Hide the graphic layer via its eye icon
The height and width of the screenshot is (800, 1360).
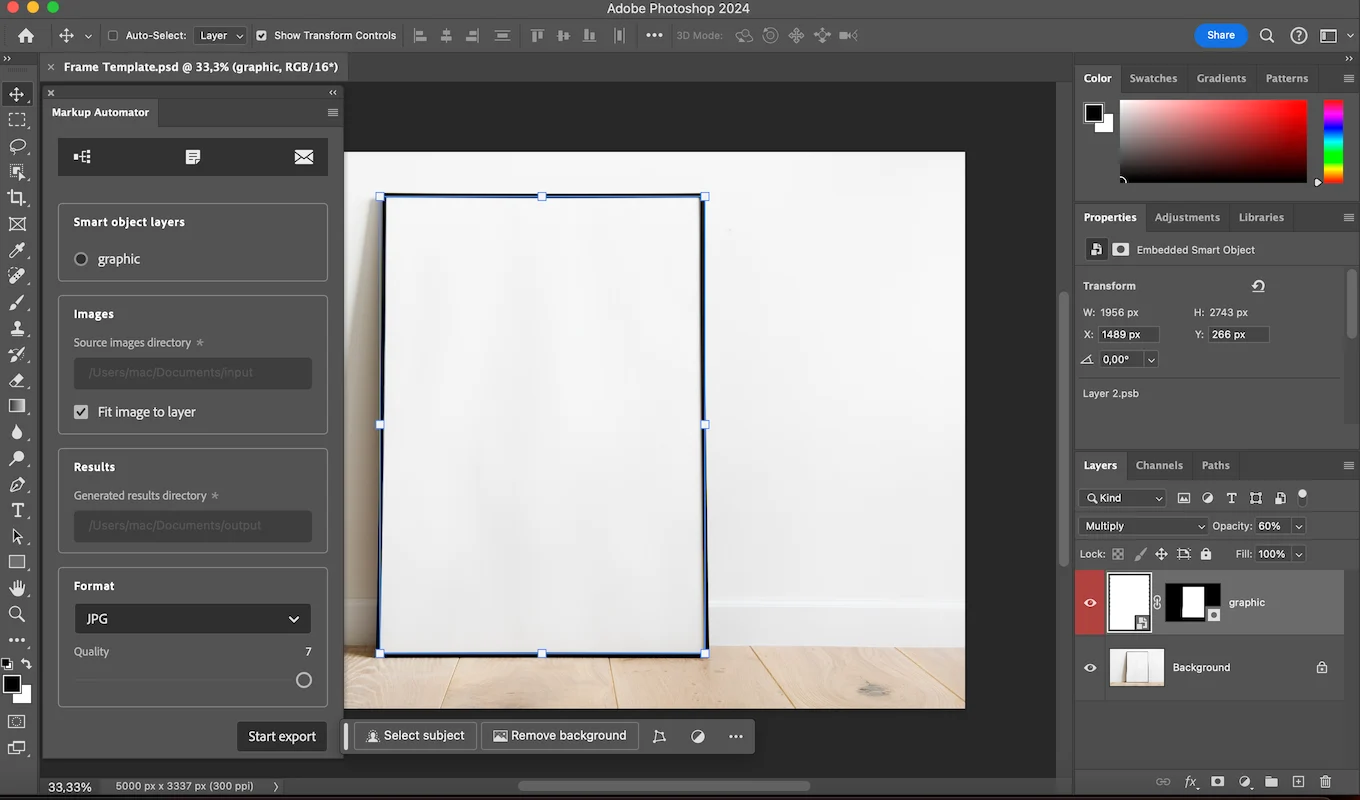(x=1090, y=603)
